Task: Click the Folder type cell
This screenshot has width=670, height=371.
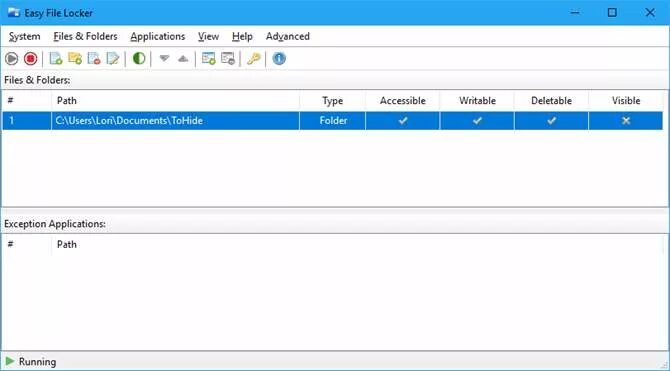Action: click(333, 121)
